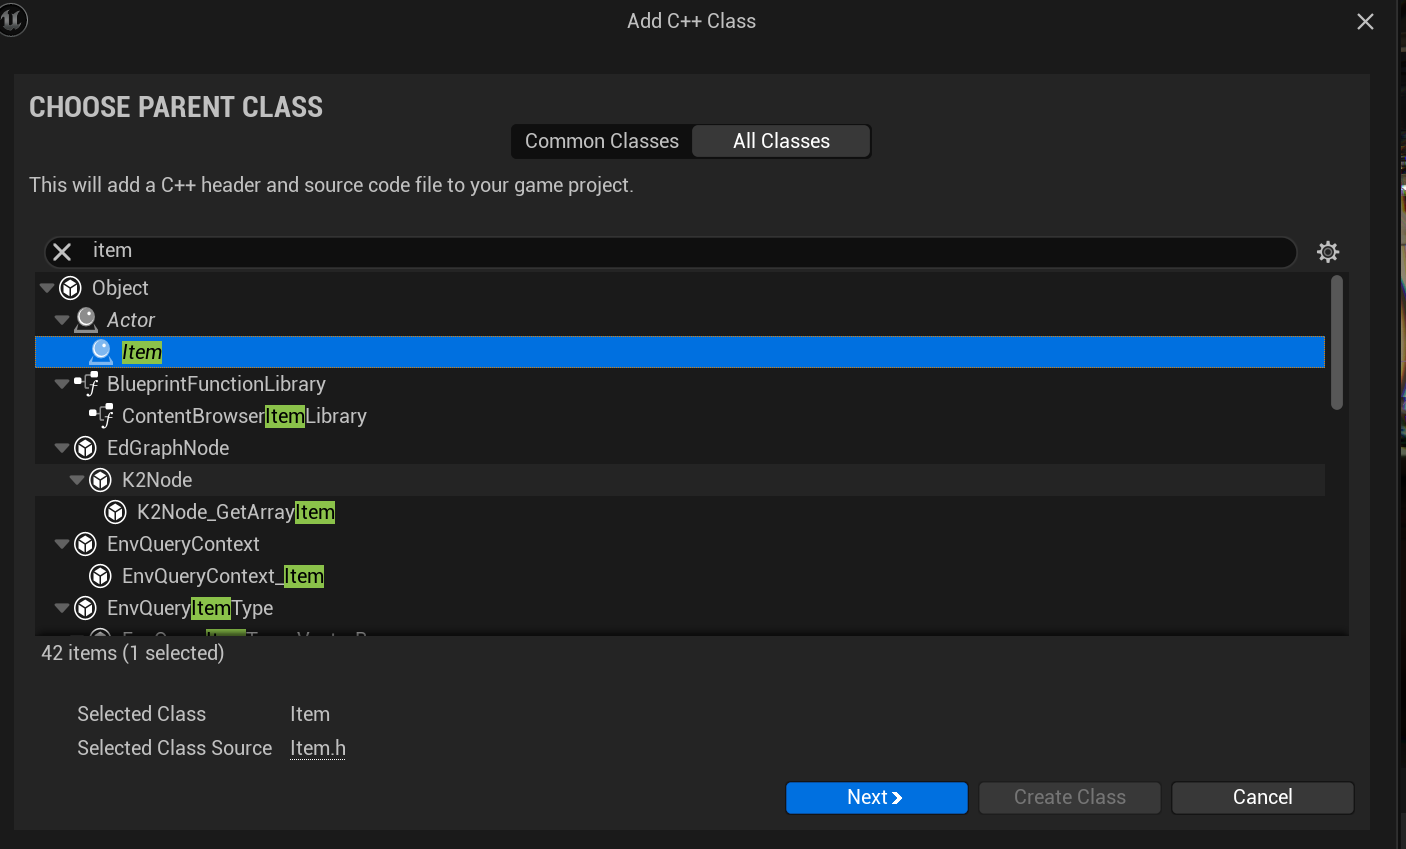Viewport: 1406px width, 849px height.
Task: Close the Add C++ Class window
Action: point(1365,21)
